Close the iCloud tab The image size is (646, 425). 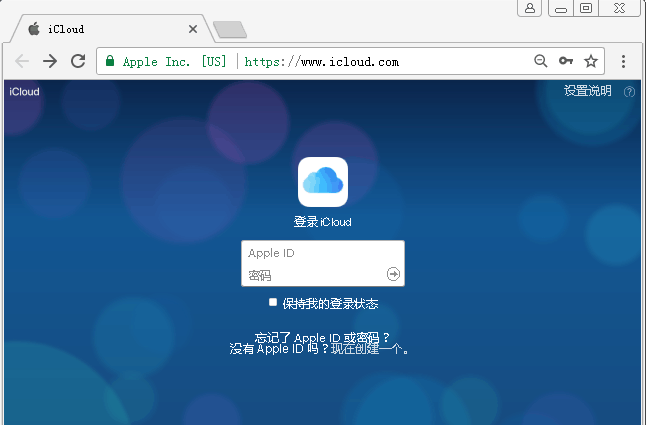[193, 29]
